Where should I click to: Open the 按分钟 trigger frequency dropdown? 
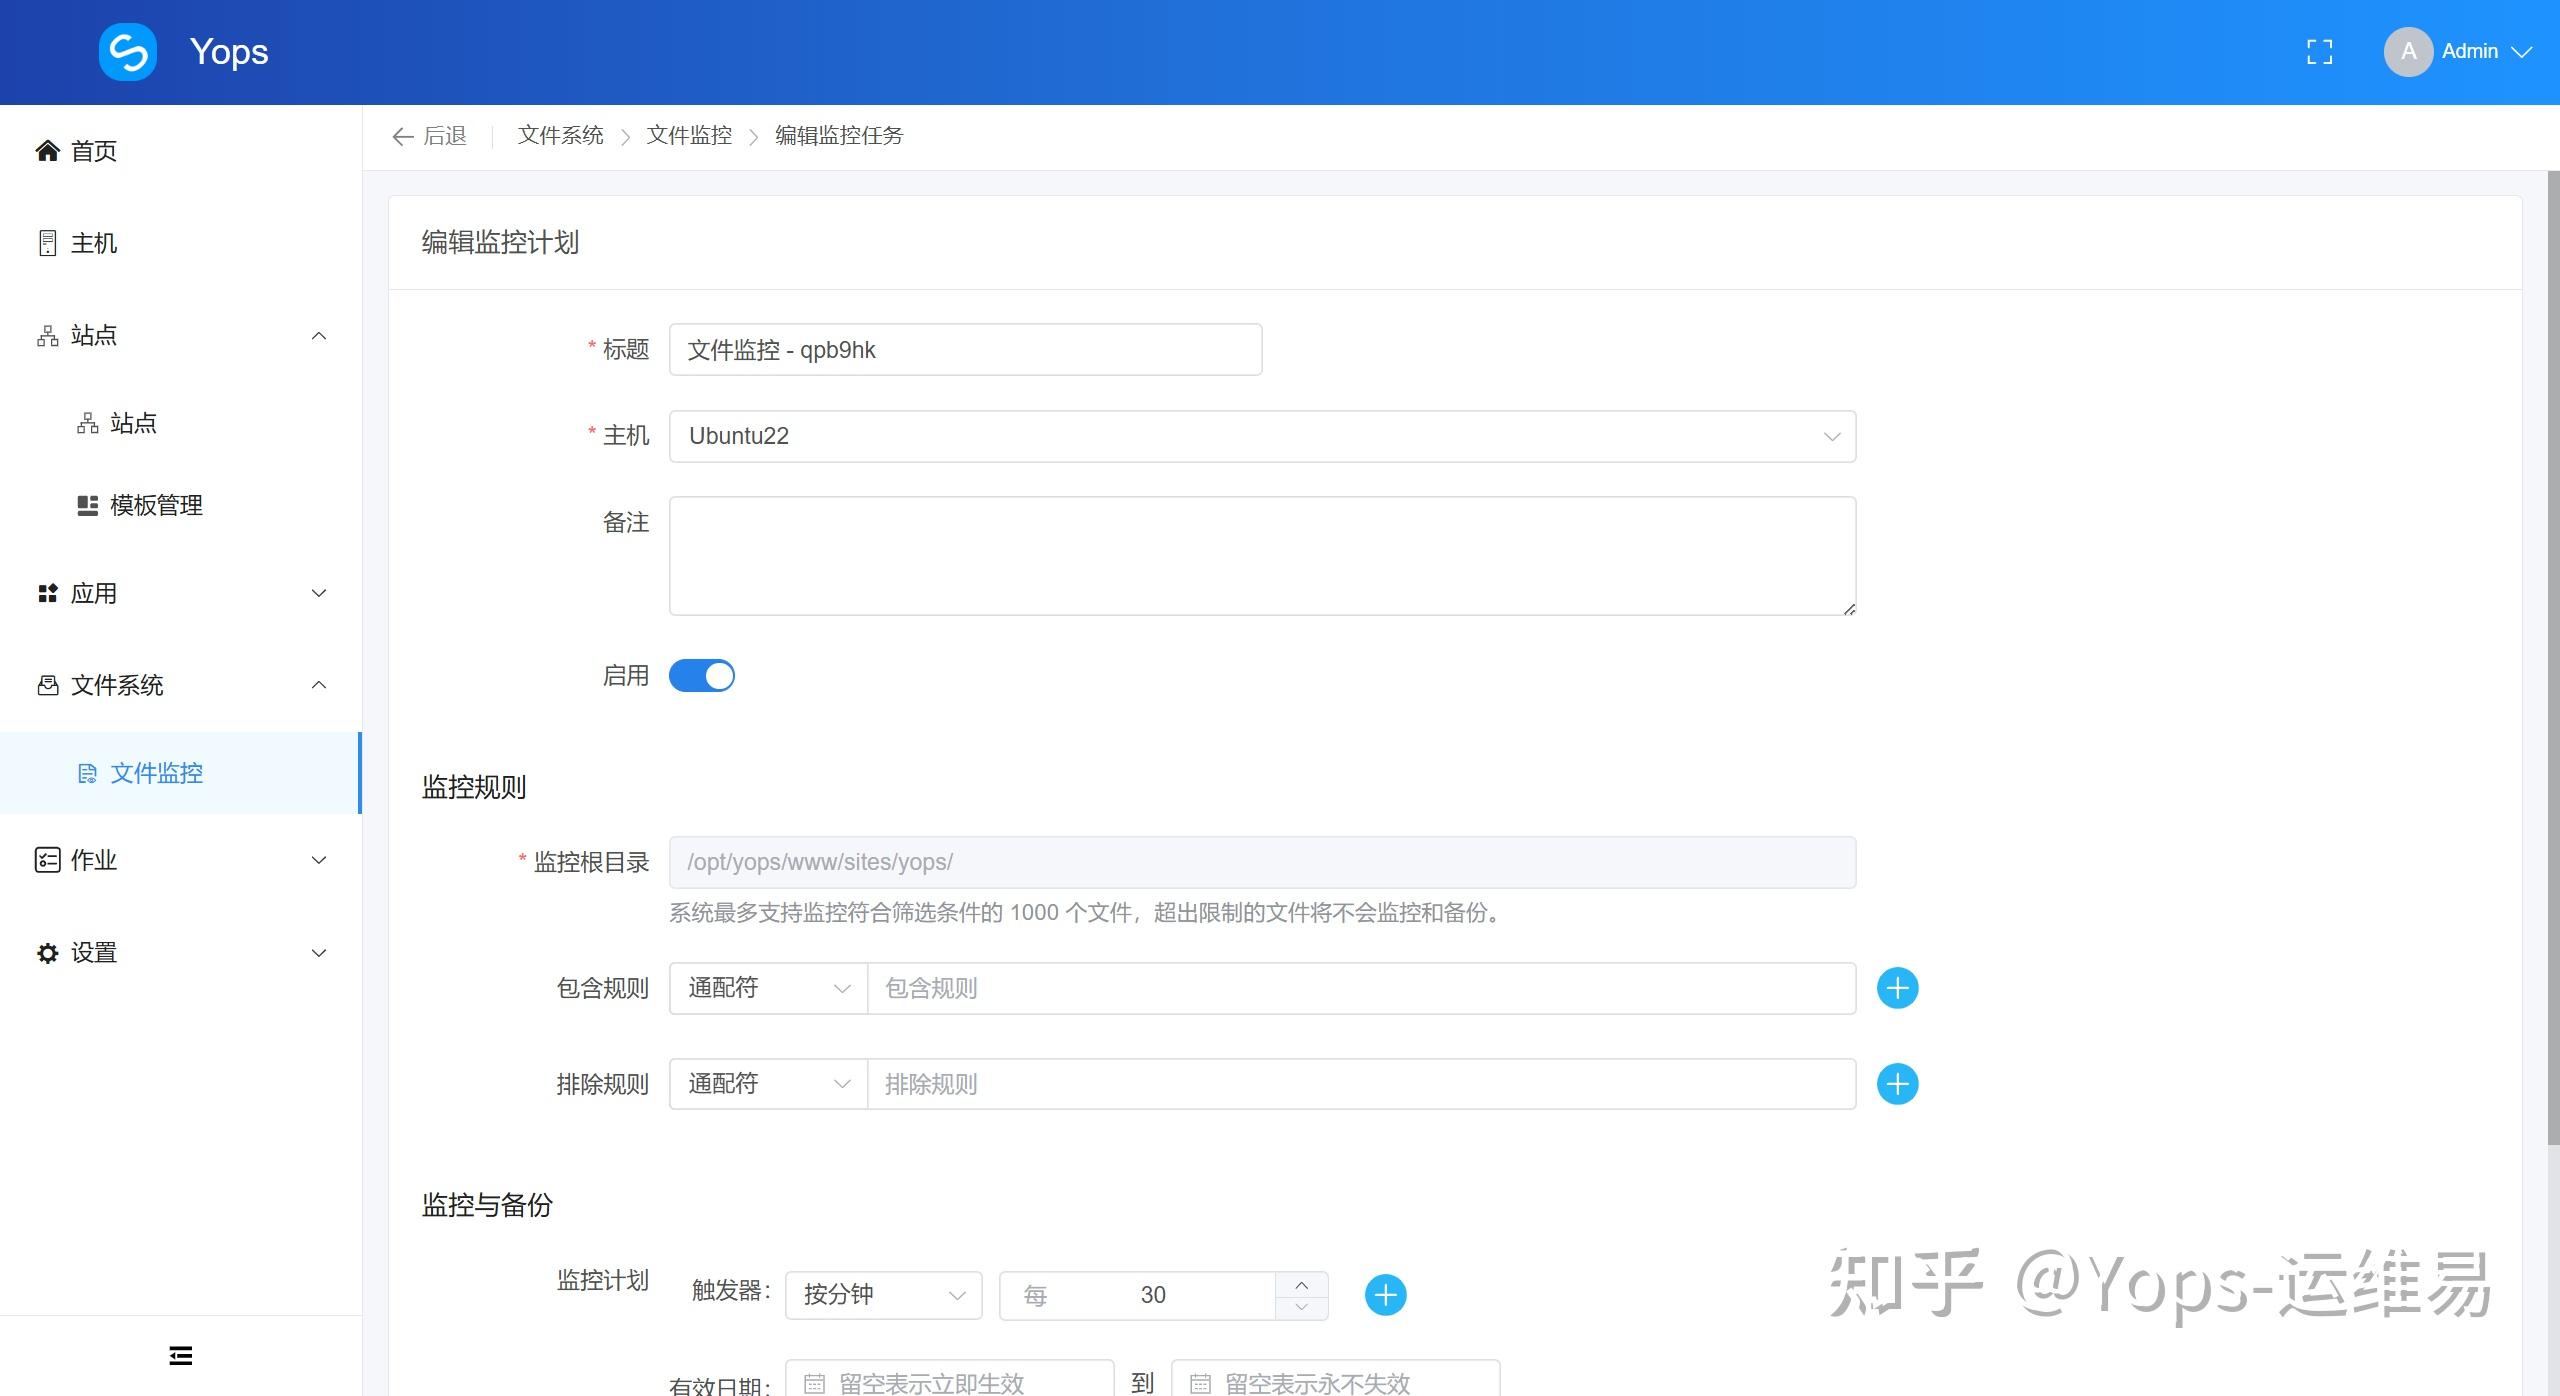[x=882, y=1294]
